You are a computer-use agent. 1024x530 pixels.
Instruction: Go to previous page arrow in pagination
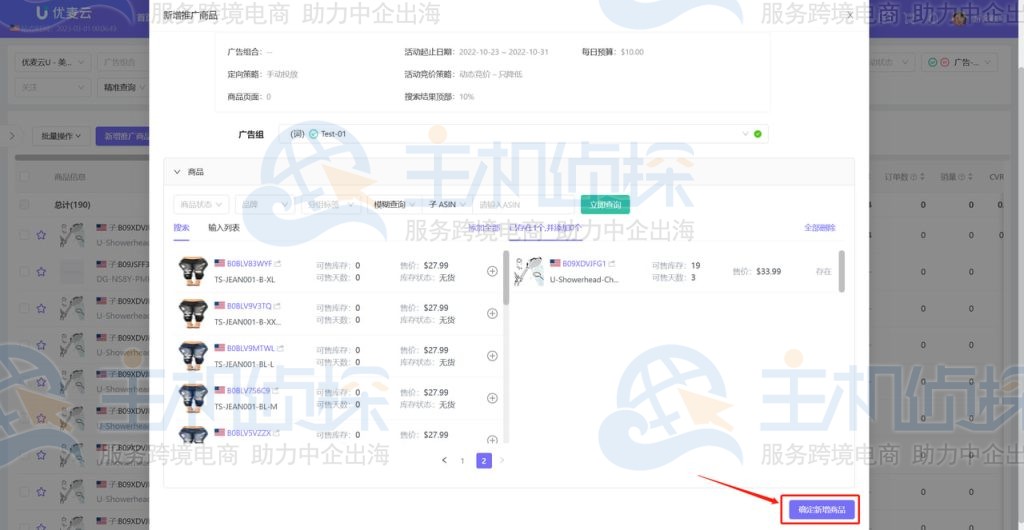(445, 460)
